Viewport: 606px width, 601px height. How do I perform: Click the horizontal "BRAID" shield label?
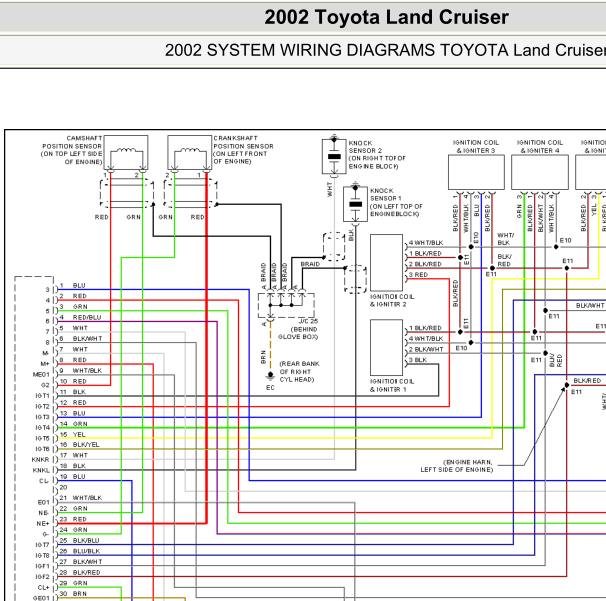click(x=310, y=264)
